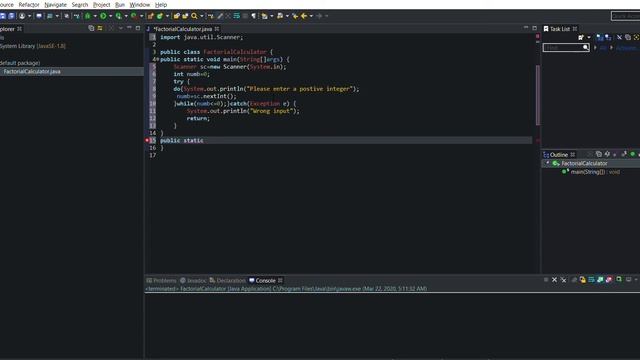Click the New Java Package icon
This screenshot has width=640, height=360.
click(151, 16)
